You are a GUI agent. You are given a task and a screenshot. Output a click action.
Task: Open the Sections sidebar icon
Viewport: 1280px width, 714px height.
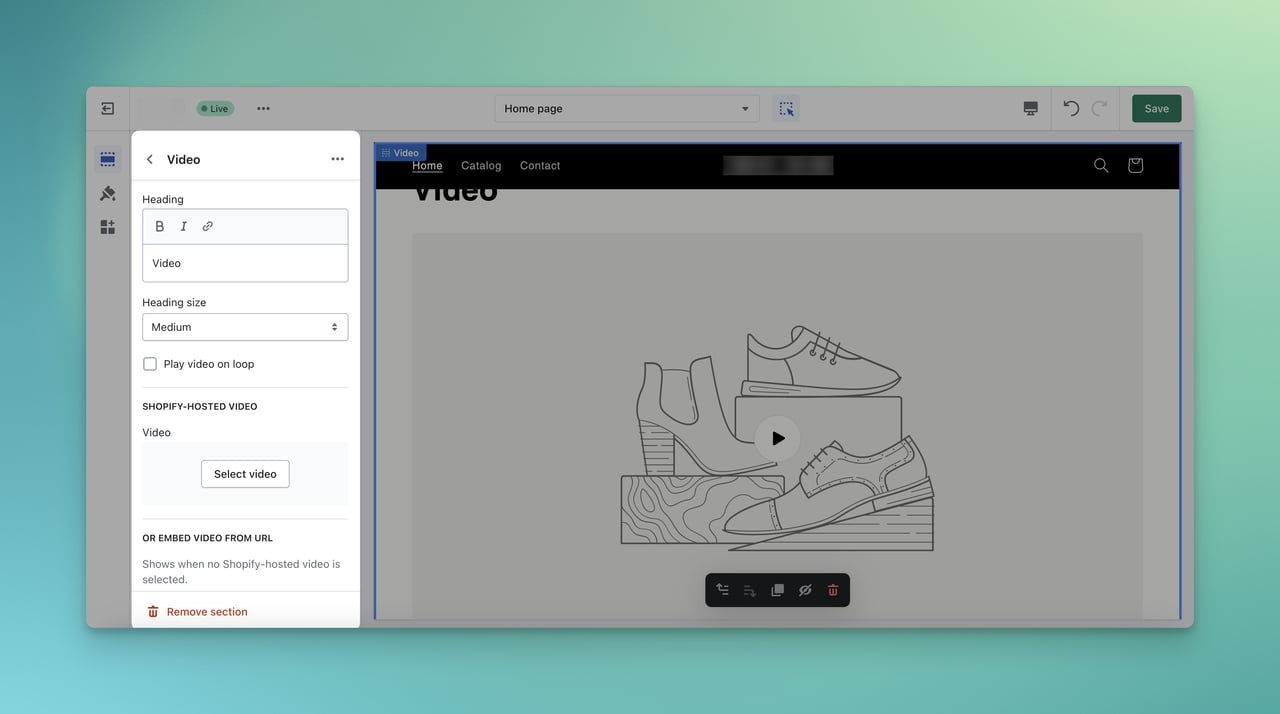pyautogui.click(x=108, y=159)
